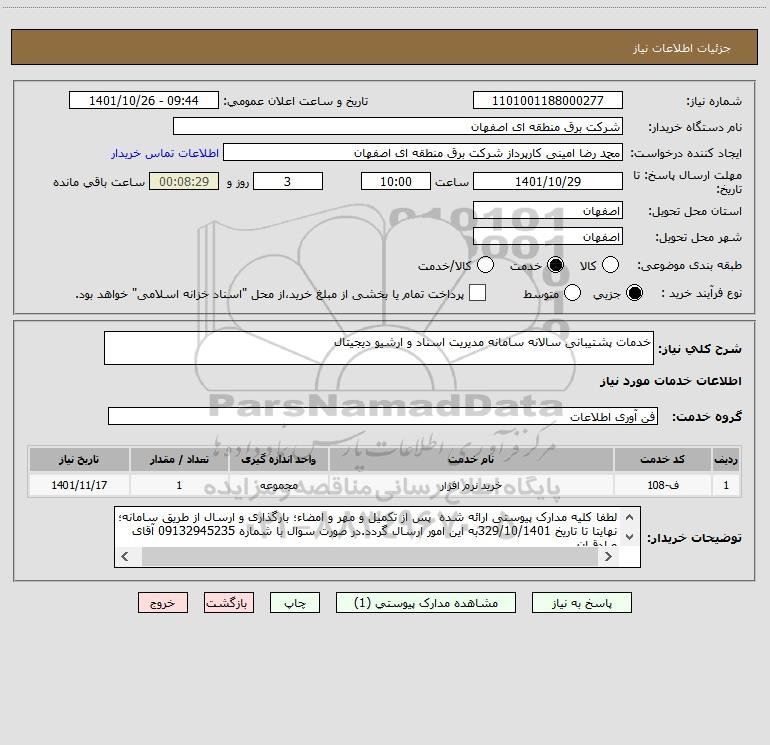The height and width of the screenshot is (745, 770).
Task: Click the خروج exit button
Action: point(163,603)
